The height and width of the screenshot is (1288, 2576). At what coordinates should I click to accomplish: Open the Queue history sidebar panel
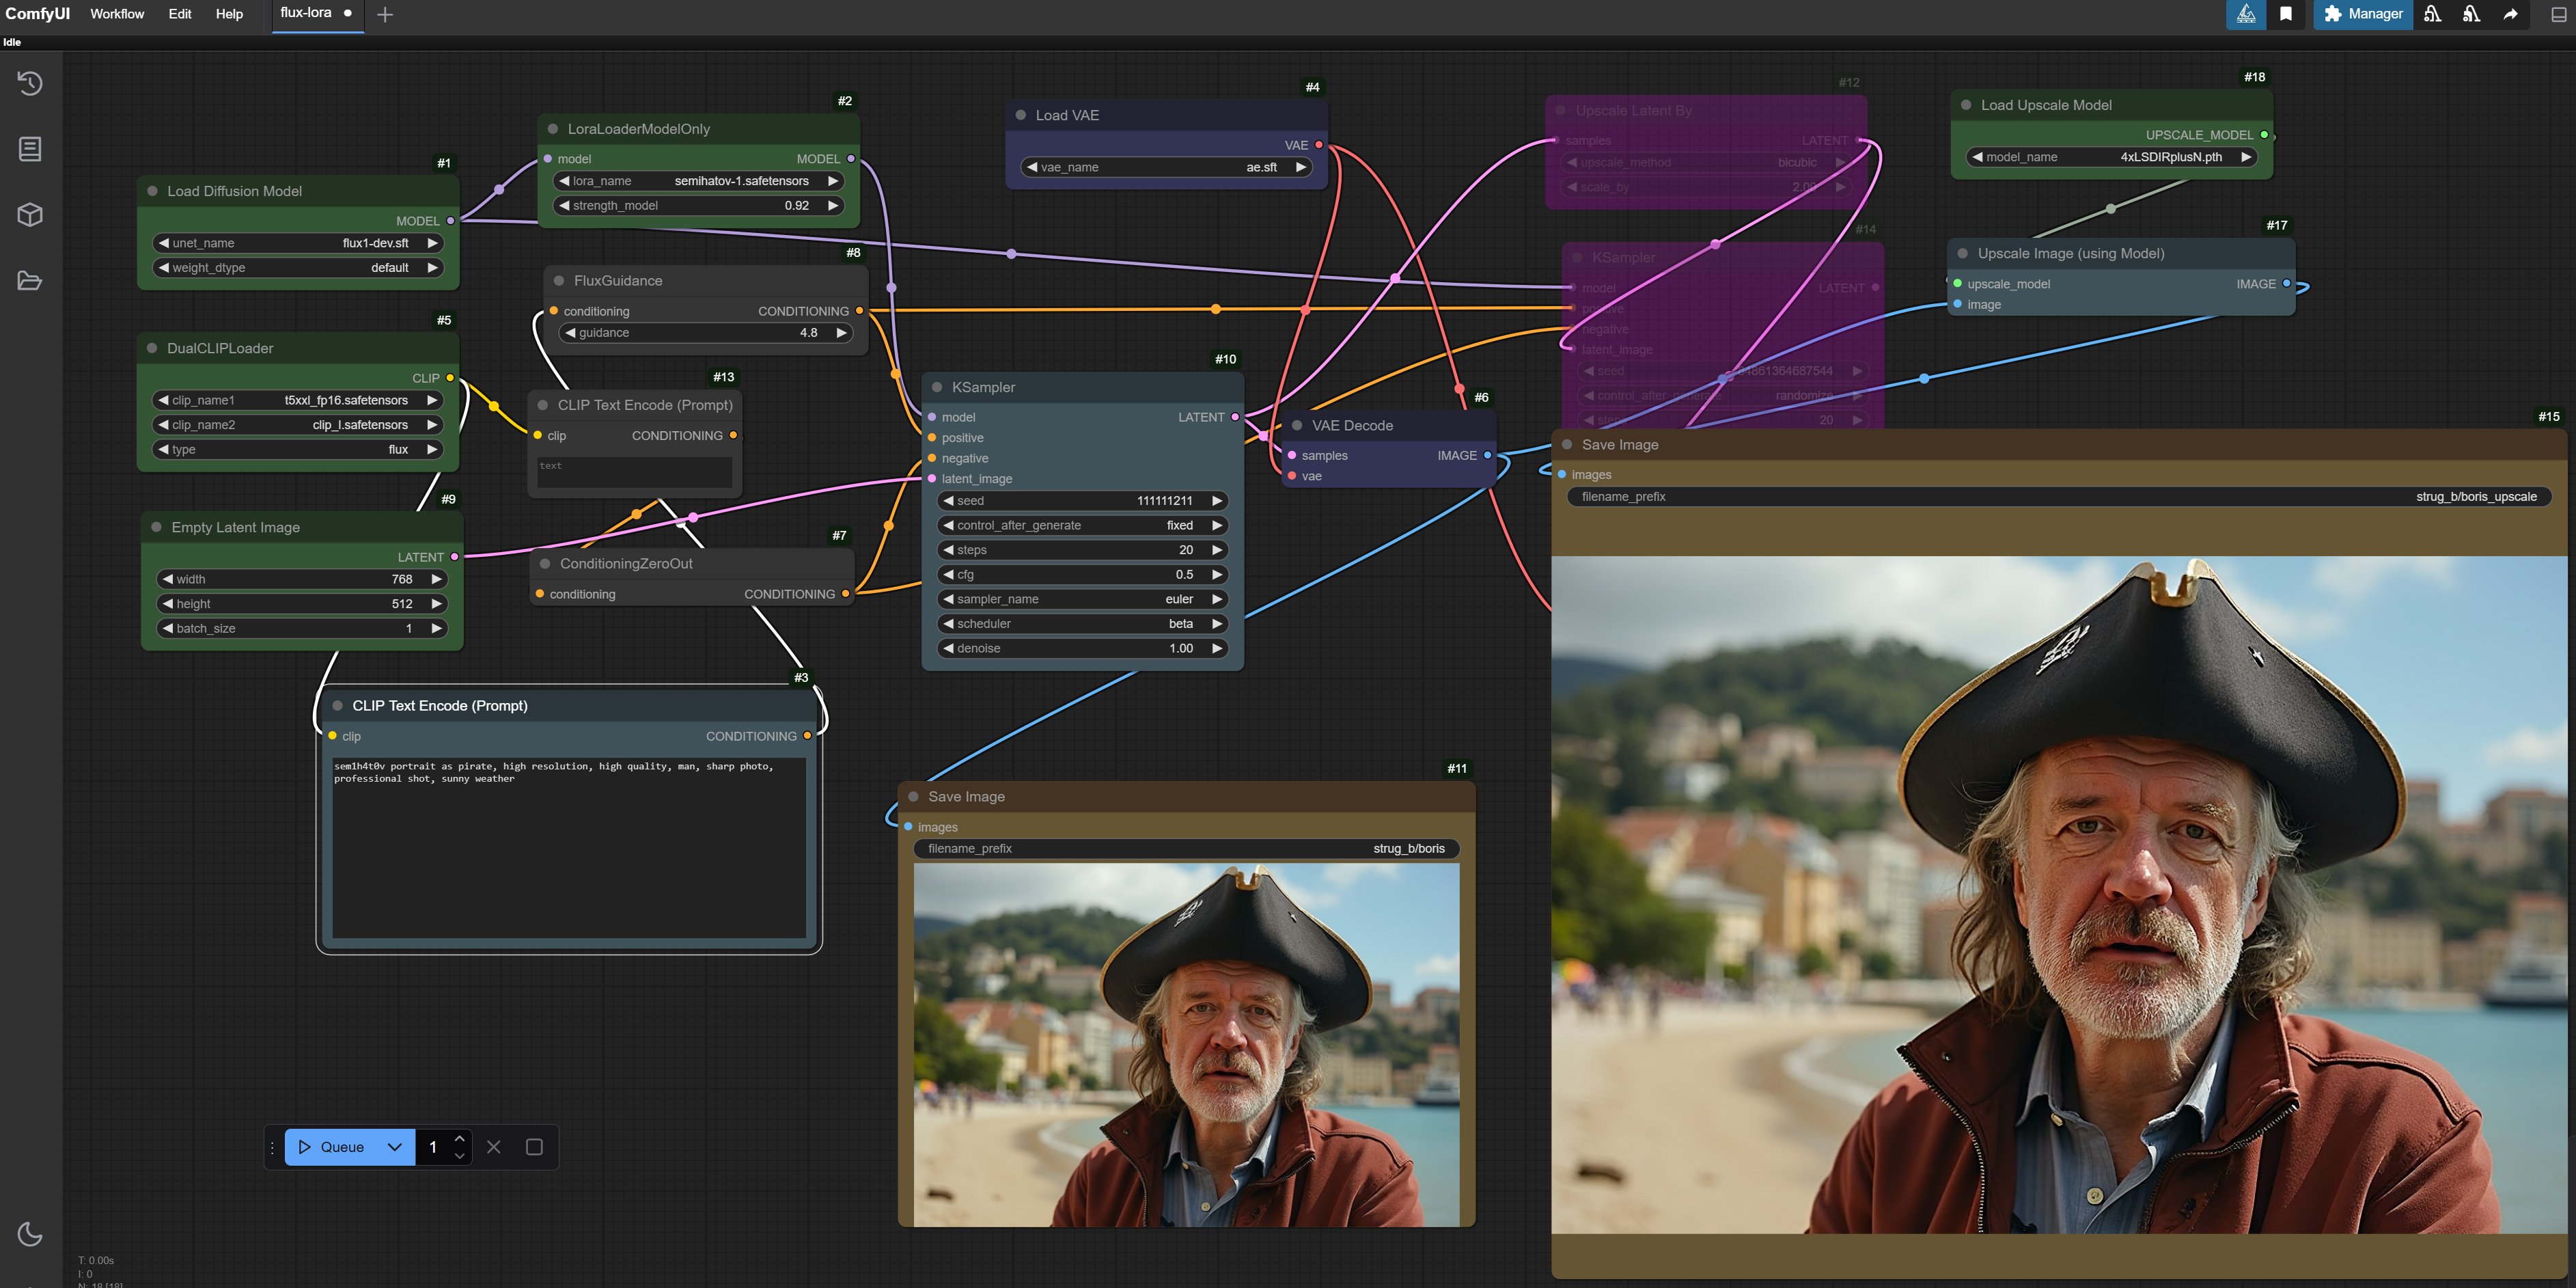30,83
